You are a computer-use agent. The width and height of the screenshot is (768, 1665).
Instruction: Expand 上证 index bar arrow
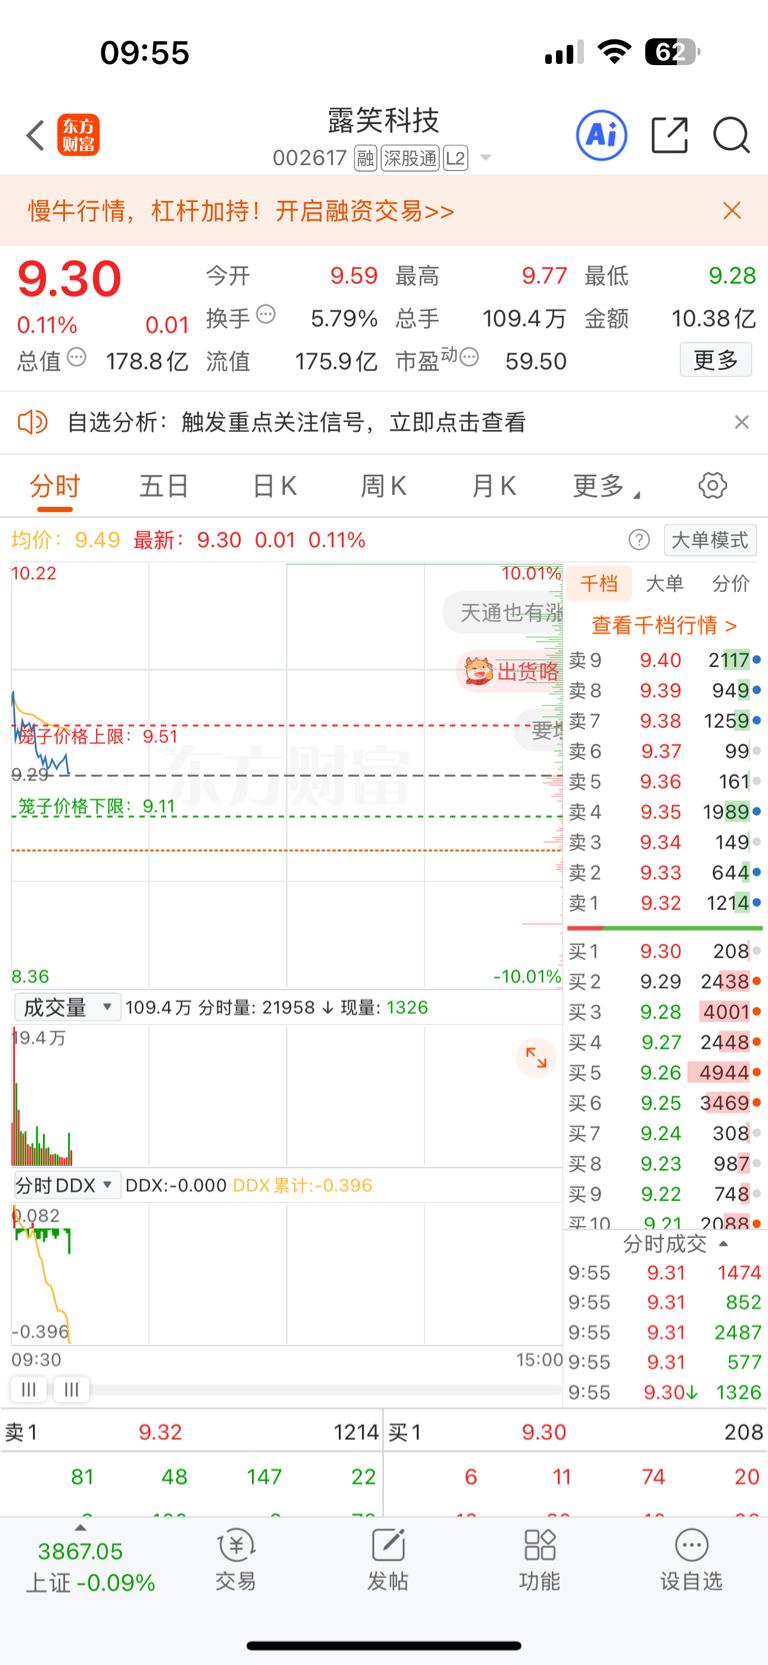click(x=81, y=1528)
